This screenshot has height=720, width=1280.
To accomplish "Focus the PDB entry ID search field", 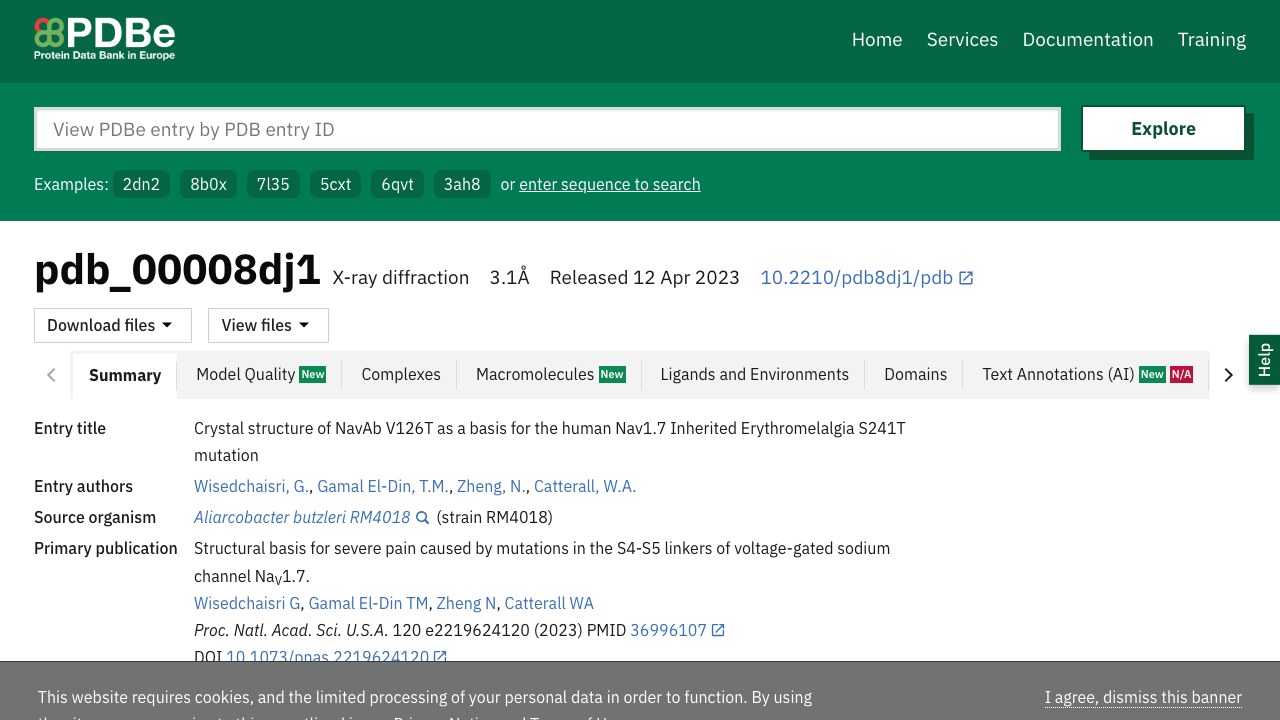I will click(547, 129).
